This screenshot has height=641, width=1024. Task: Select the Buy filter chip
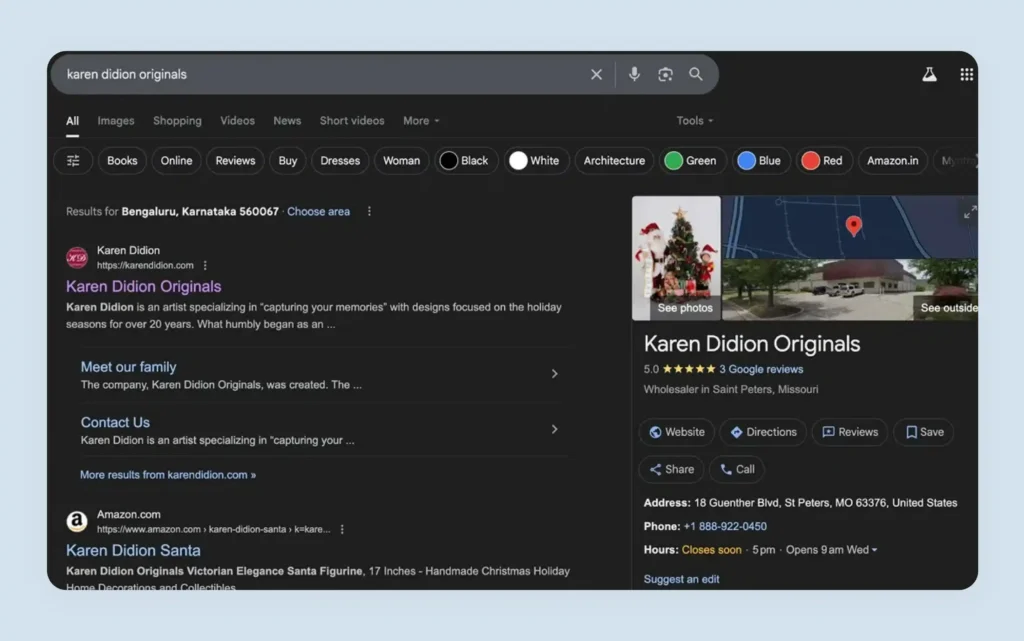point(287,161)
